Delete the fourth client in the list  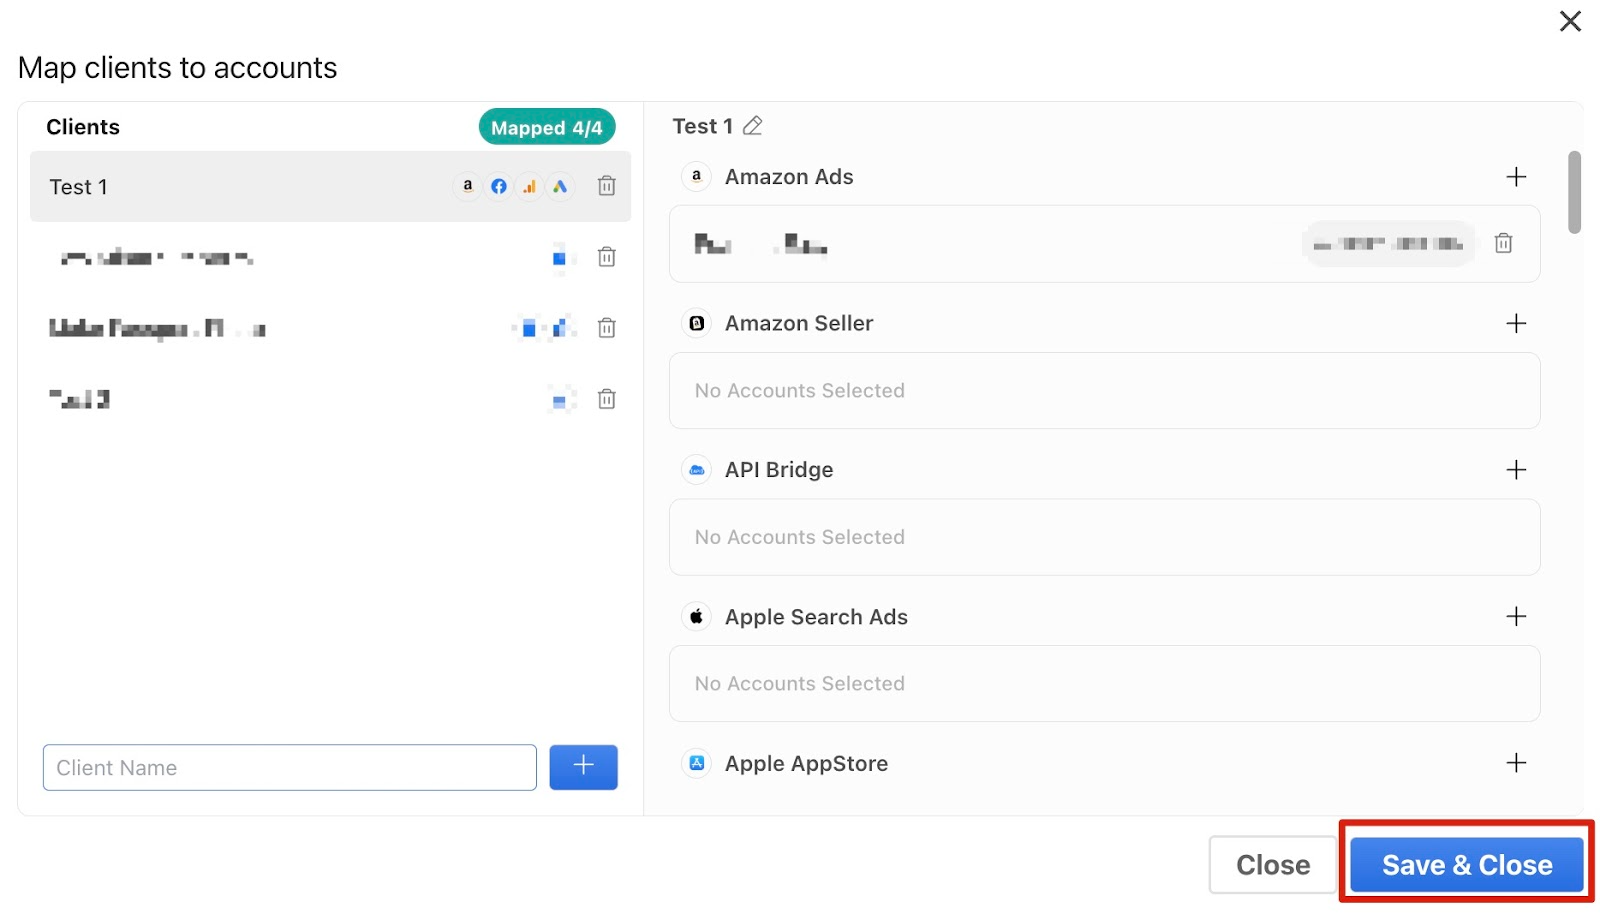(606, 399)
